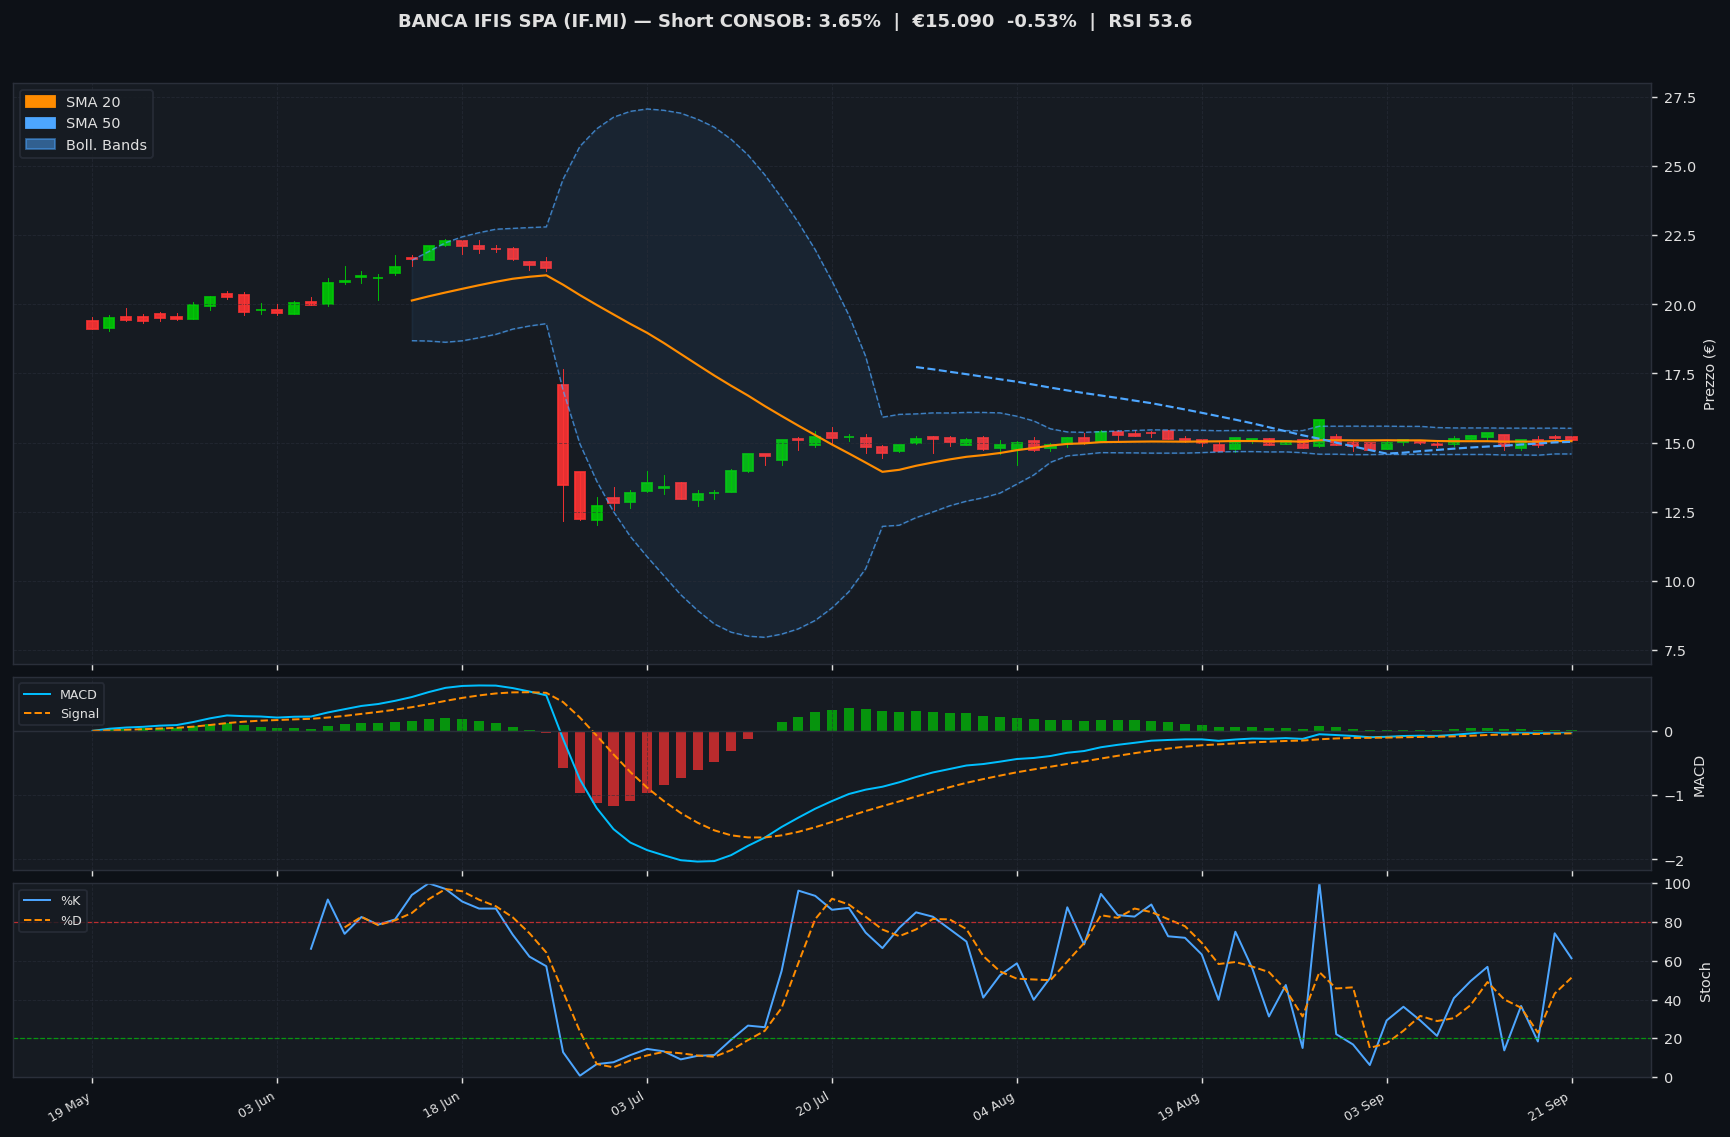Click the 10.0 price axis label
Viewport: 1730px width, 1137px height.
(x=1679, y=582)
